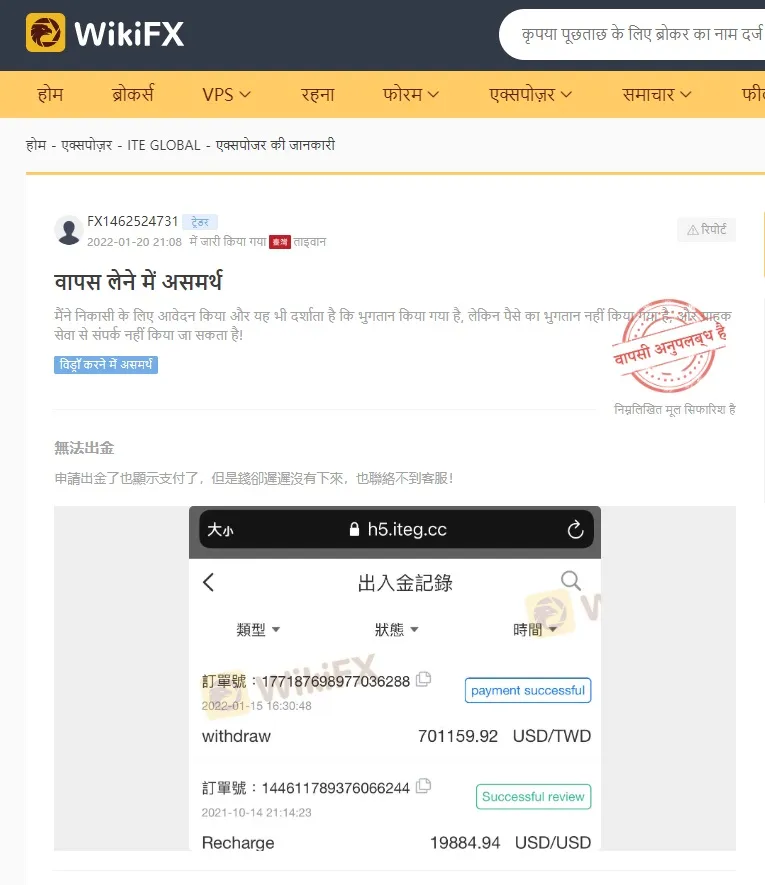Click the 出入金記錄 page title
The width and height of the screenshot is (765, 885).
coord(405,583)
